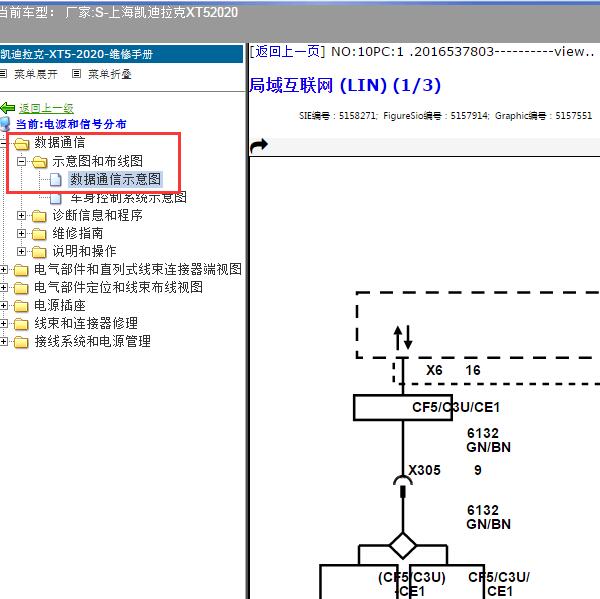The width and height of the screenshot is (600, 599).
Task: Select 维修指南 in the tree
Action: tap(78, 233)
